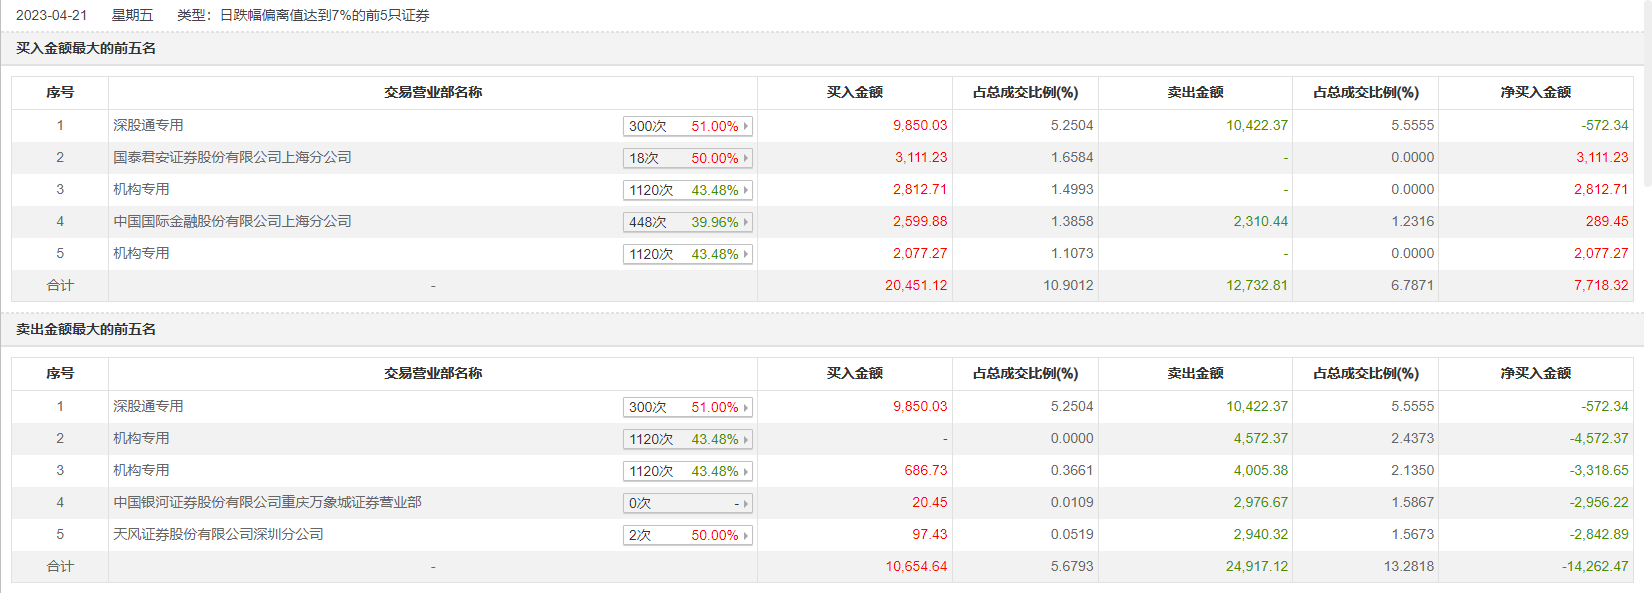Open 中国银河证券重庆万象城证券营业部 link
1652x593 pixels.
click(267, 502)
